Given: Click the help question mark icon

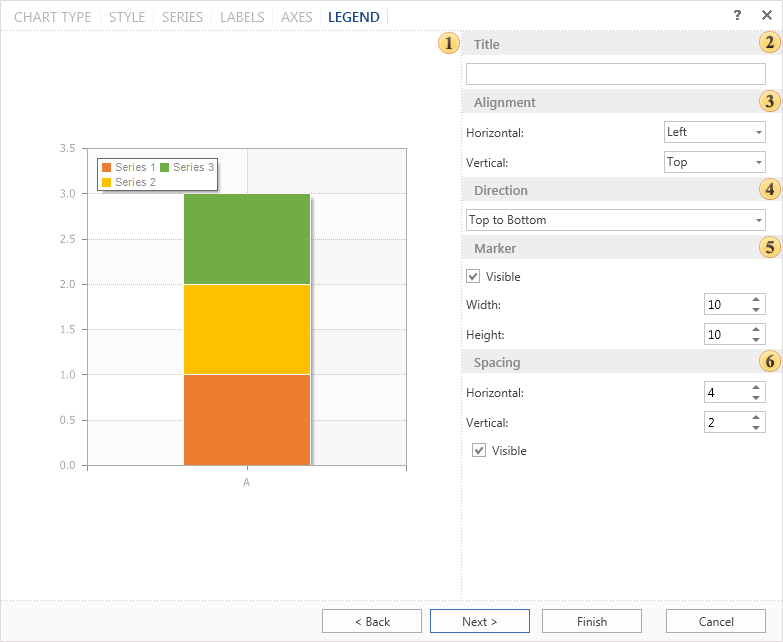Looking at the screenshot, I should (738, 16).
